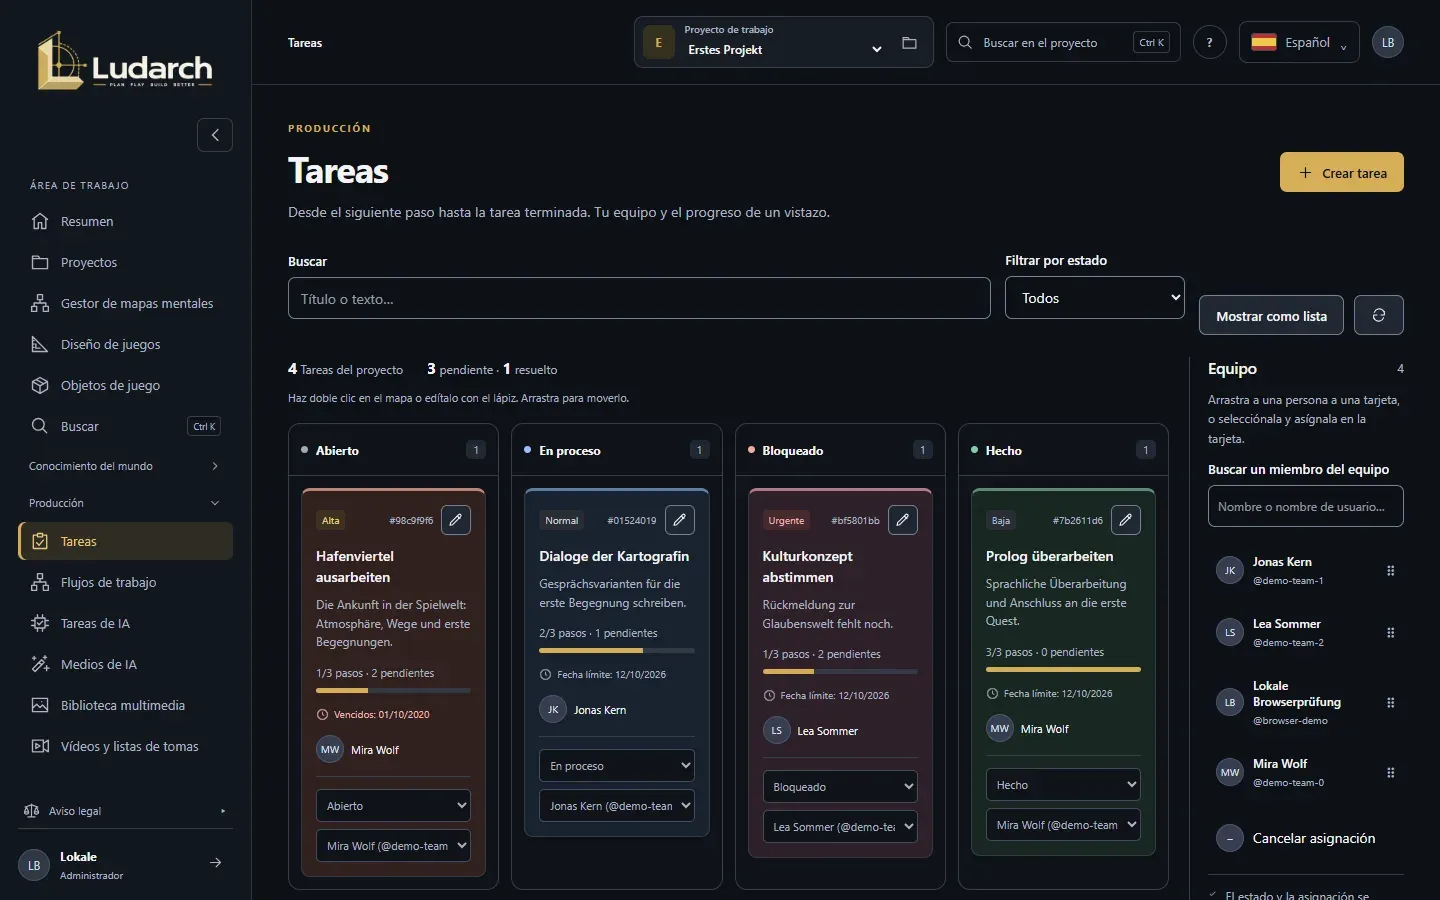Open Biblioteca multimedia in the sidebar
Viewport: 1440px width, 900px height.
click(125, 705)
